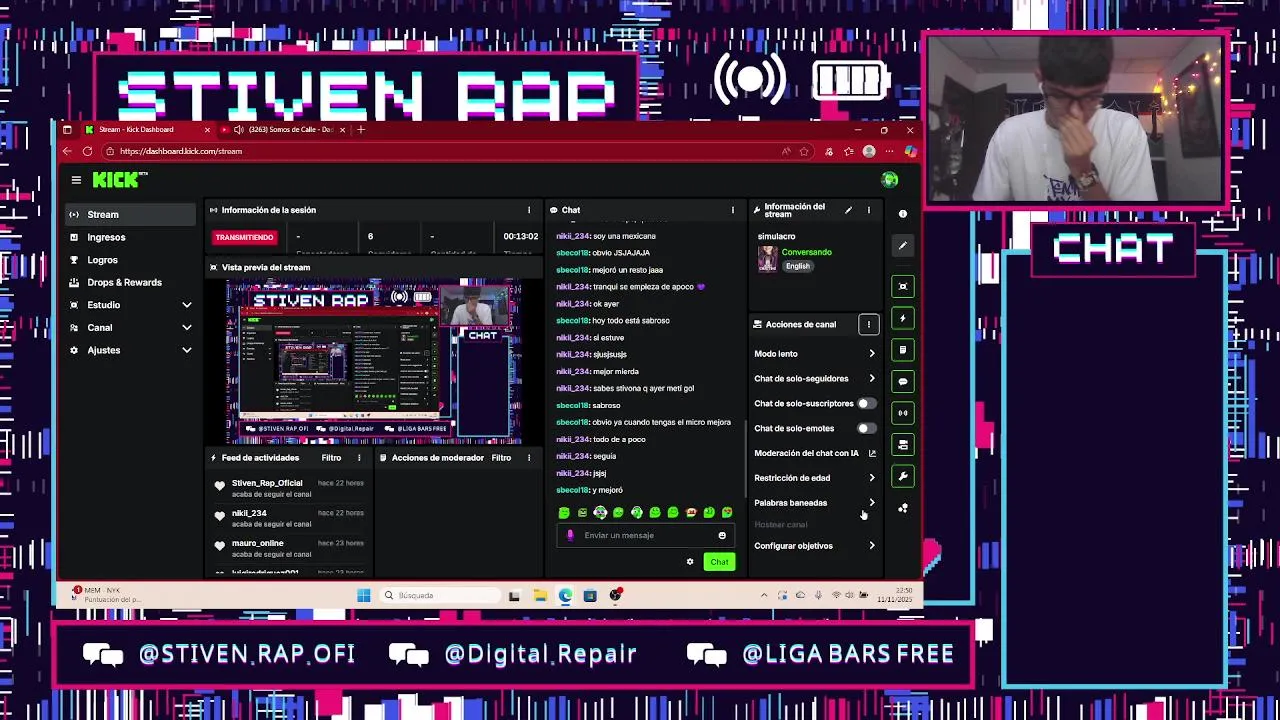This screenshot has width=1280, height=720.
Task: Open Chat de solo-seguidores options arrow
Action: coord(871,378)
